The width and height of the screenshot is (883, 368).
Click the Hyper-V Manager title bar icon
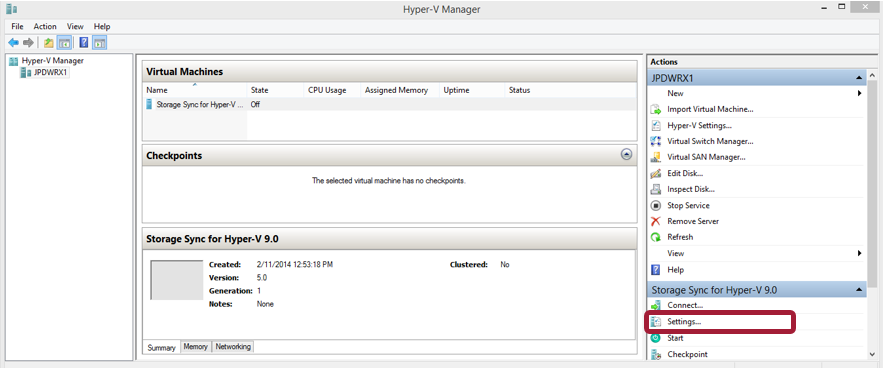coord(11,8)
